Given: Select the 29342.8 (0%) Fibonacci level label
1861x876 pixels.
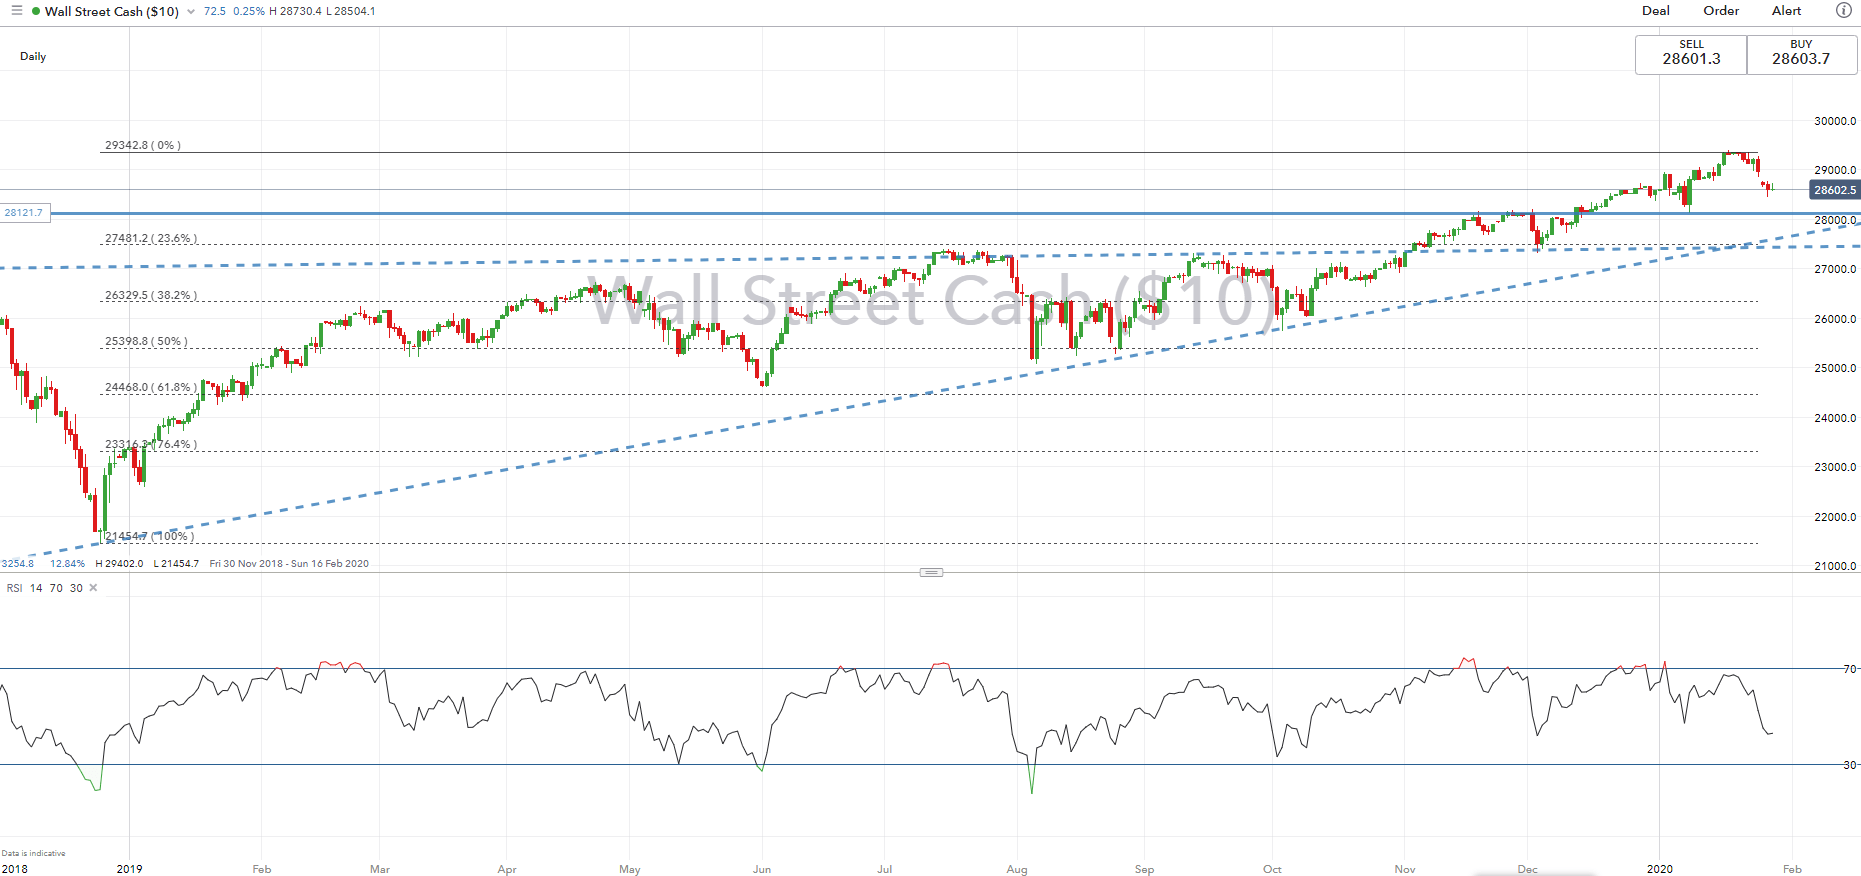Looking at the screenshot, I should (143, 146).
